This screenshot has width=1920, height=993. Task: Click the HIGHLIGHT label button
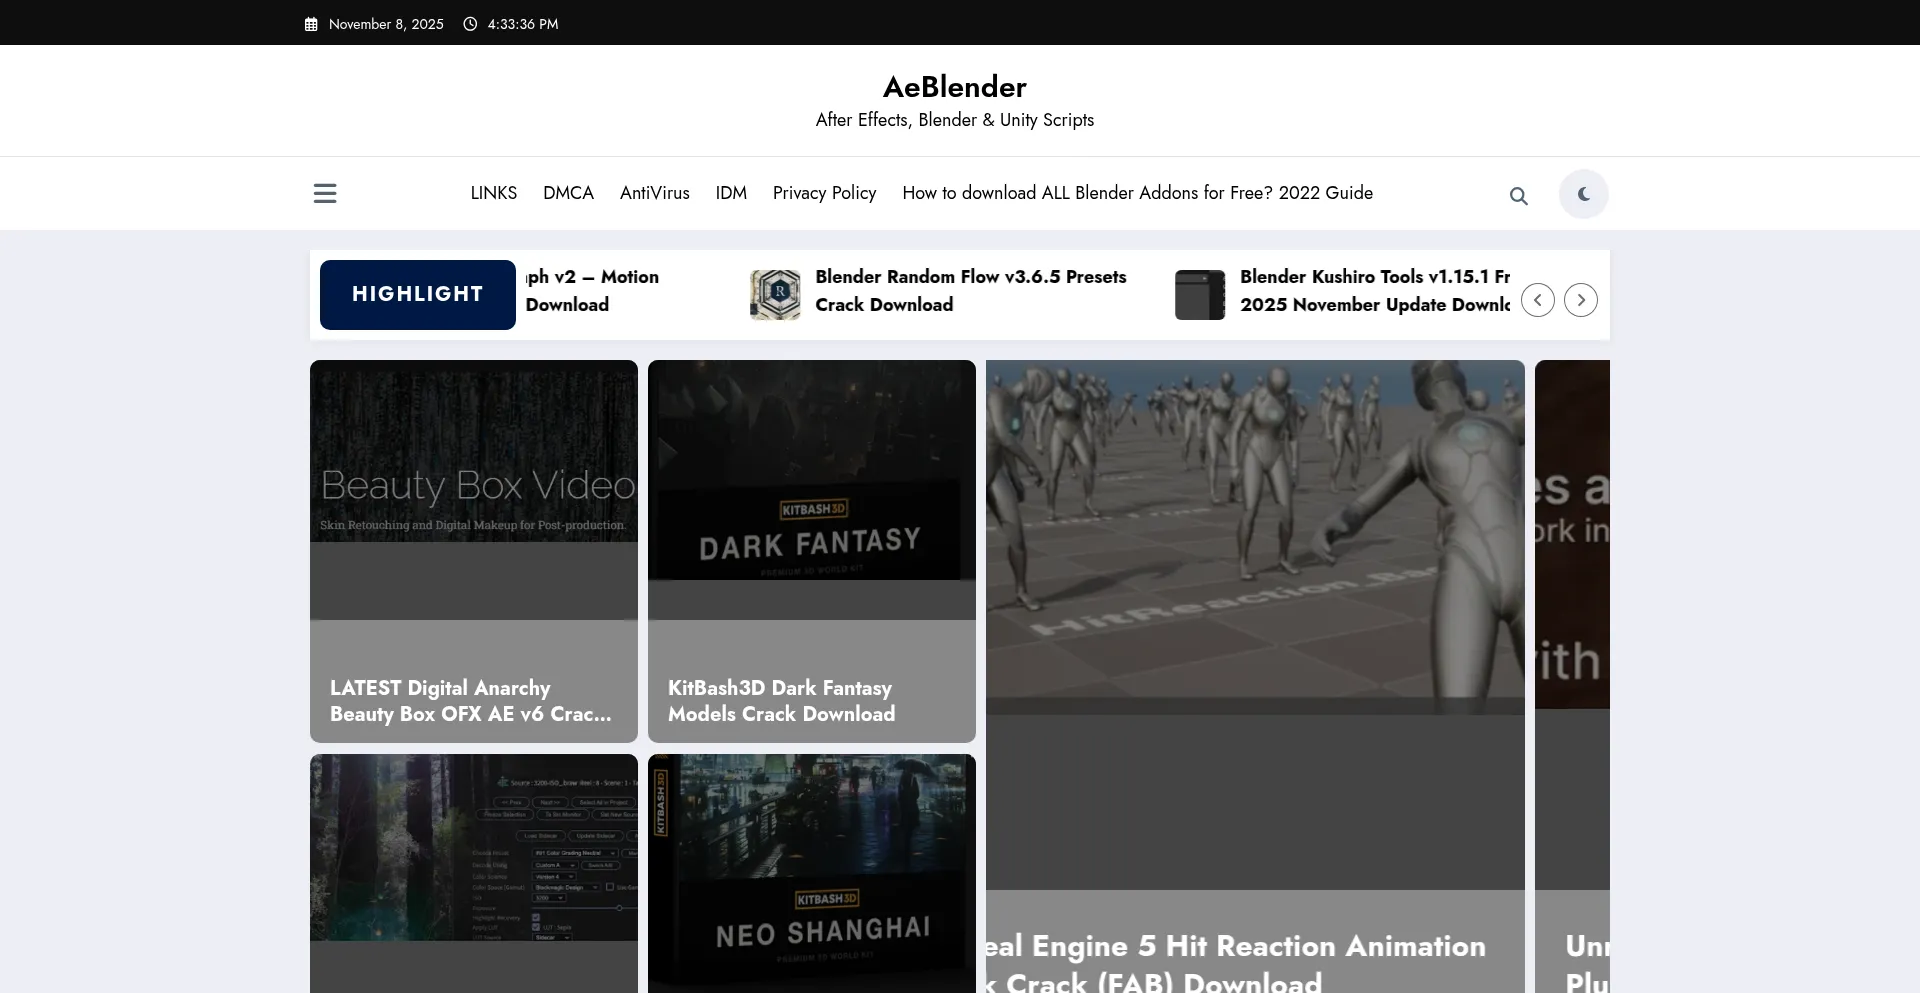tap(417, 294)
